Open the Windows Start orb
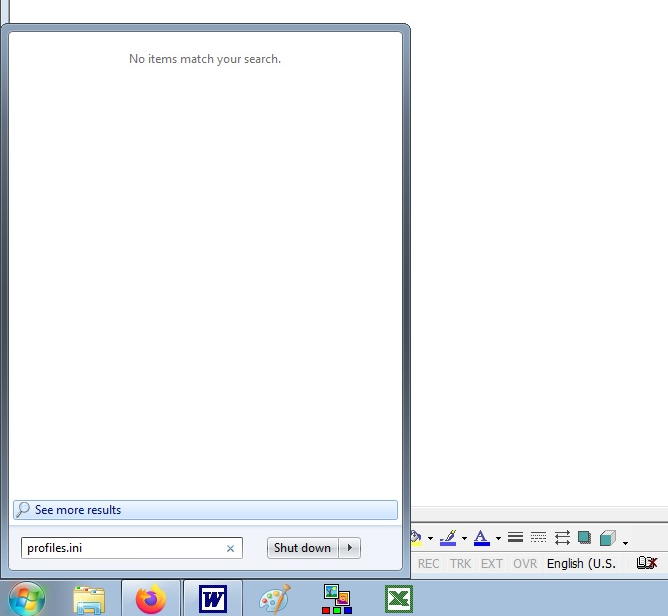668x616 pixels. (27, 599)
